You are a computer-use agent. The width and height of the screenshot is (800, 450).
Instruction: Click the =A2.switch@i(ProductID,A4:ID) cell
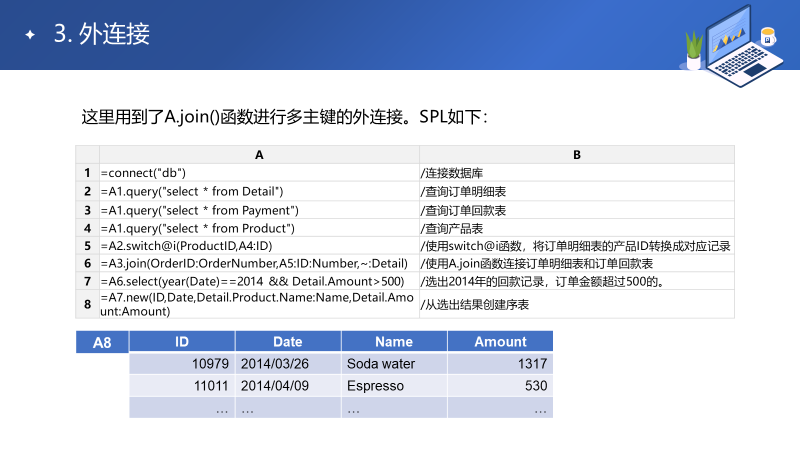coord(259,245)
